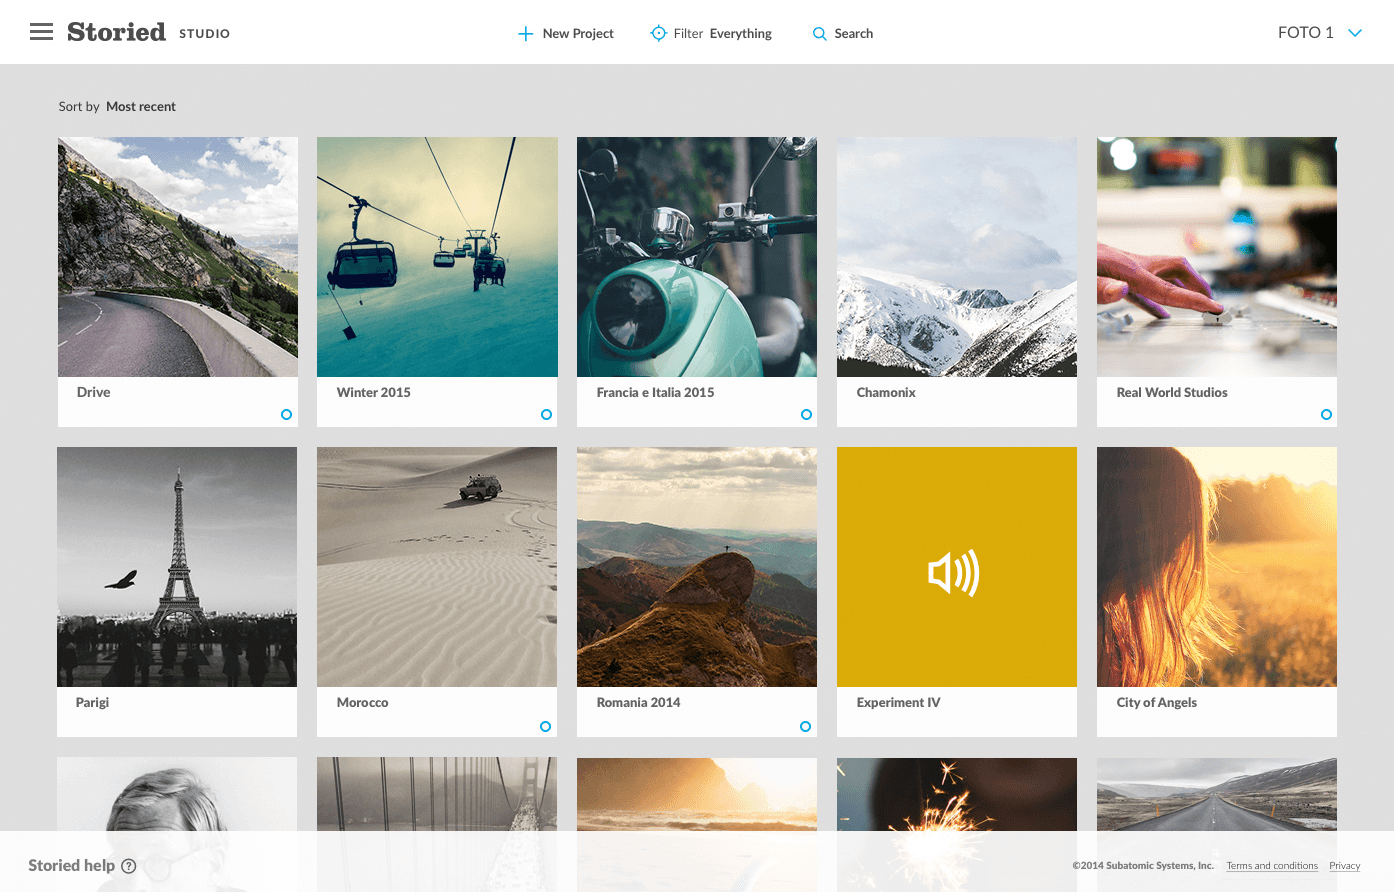The height and width of the screenshot is (892, 1394).
Task: Open the black-and-white portrait thumbnail
Action: pos(177,824)
